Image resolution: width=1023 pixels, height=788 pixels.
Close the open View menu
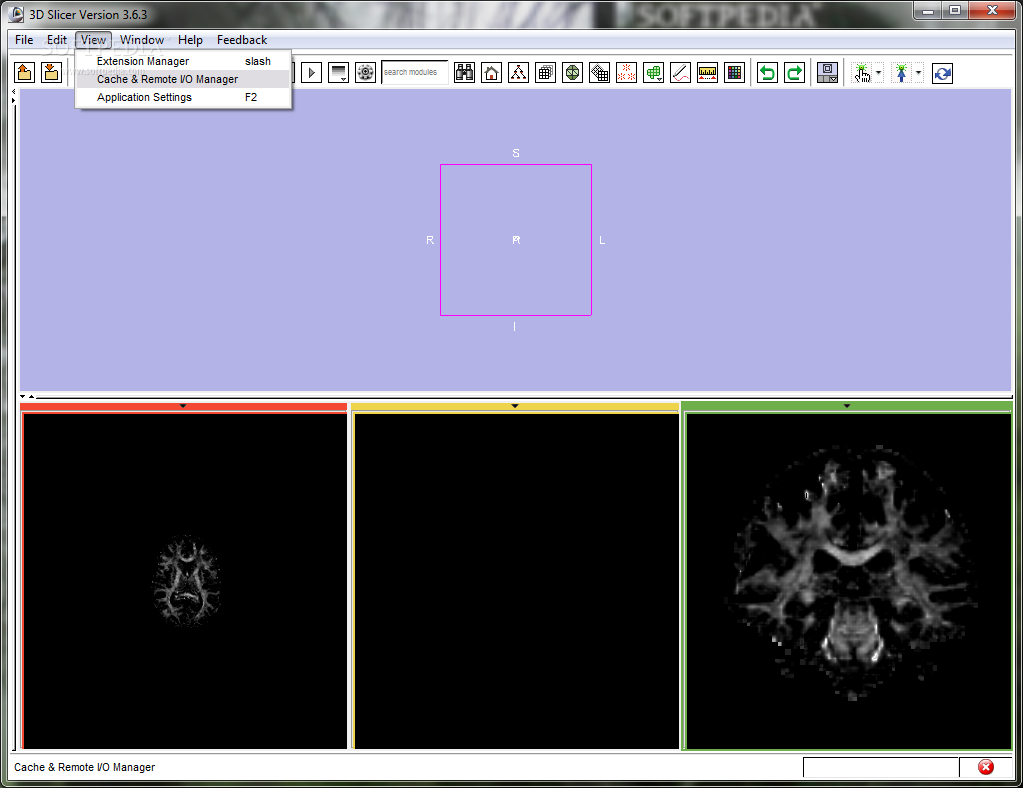point(93,40)
